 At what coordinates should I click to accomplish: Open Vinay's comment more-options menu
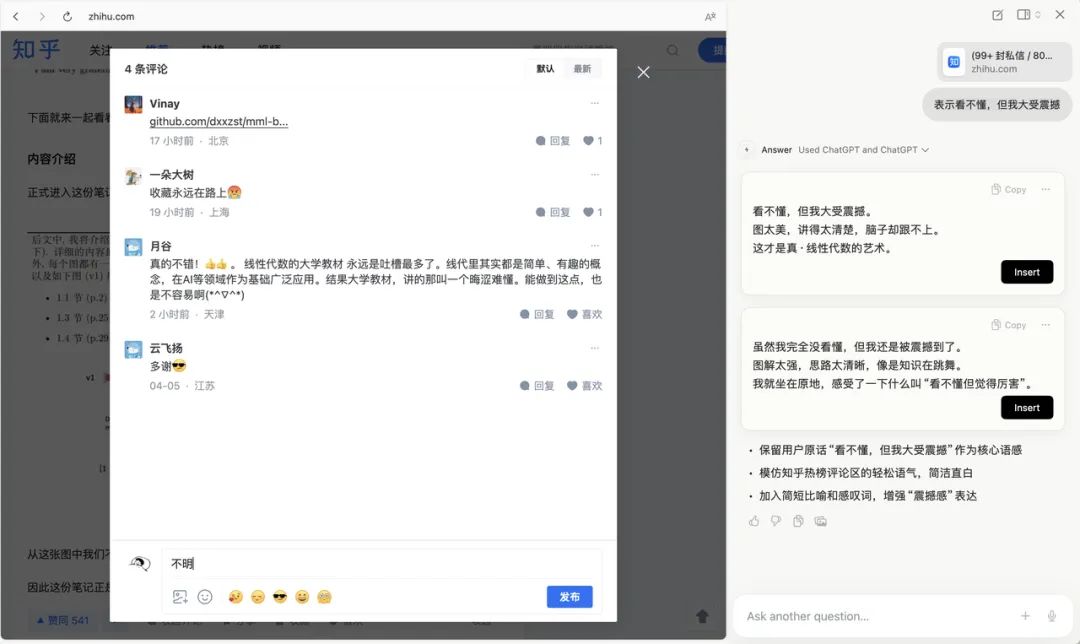point(595,104)
